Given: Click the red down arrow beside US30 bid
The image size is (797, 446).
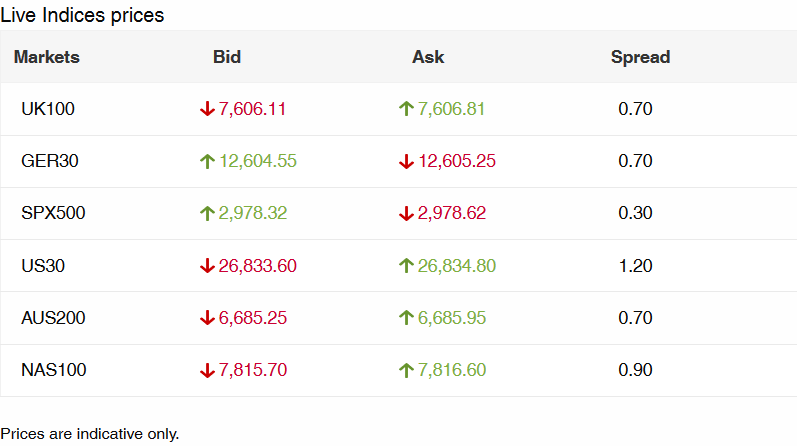Looking at the screenshot, I should [x=207, y=266].
